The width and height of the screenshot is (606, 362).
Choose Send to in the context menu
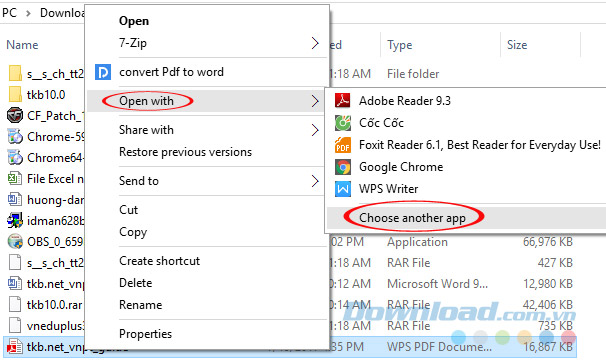click(x=139, y=181)
